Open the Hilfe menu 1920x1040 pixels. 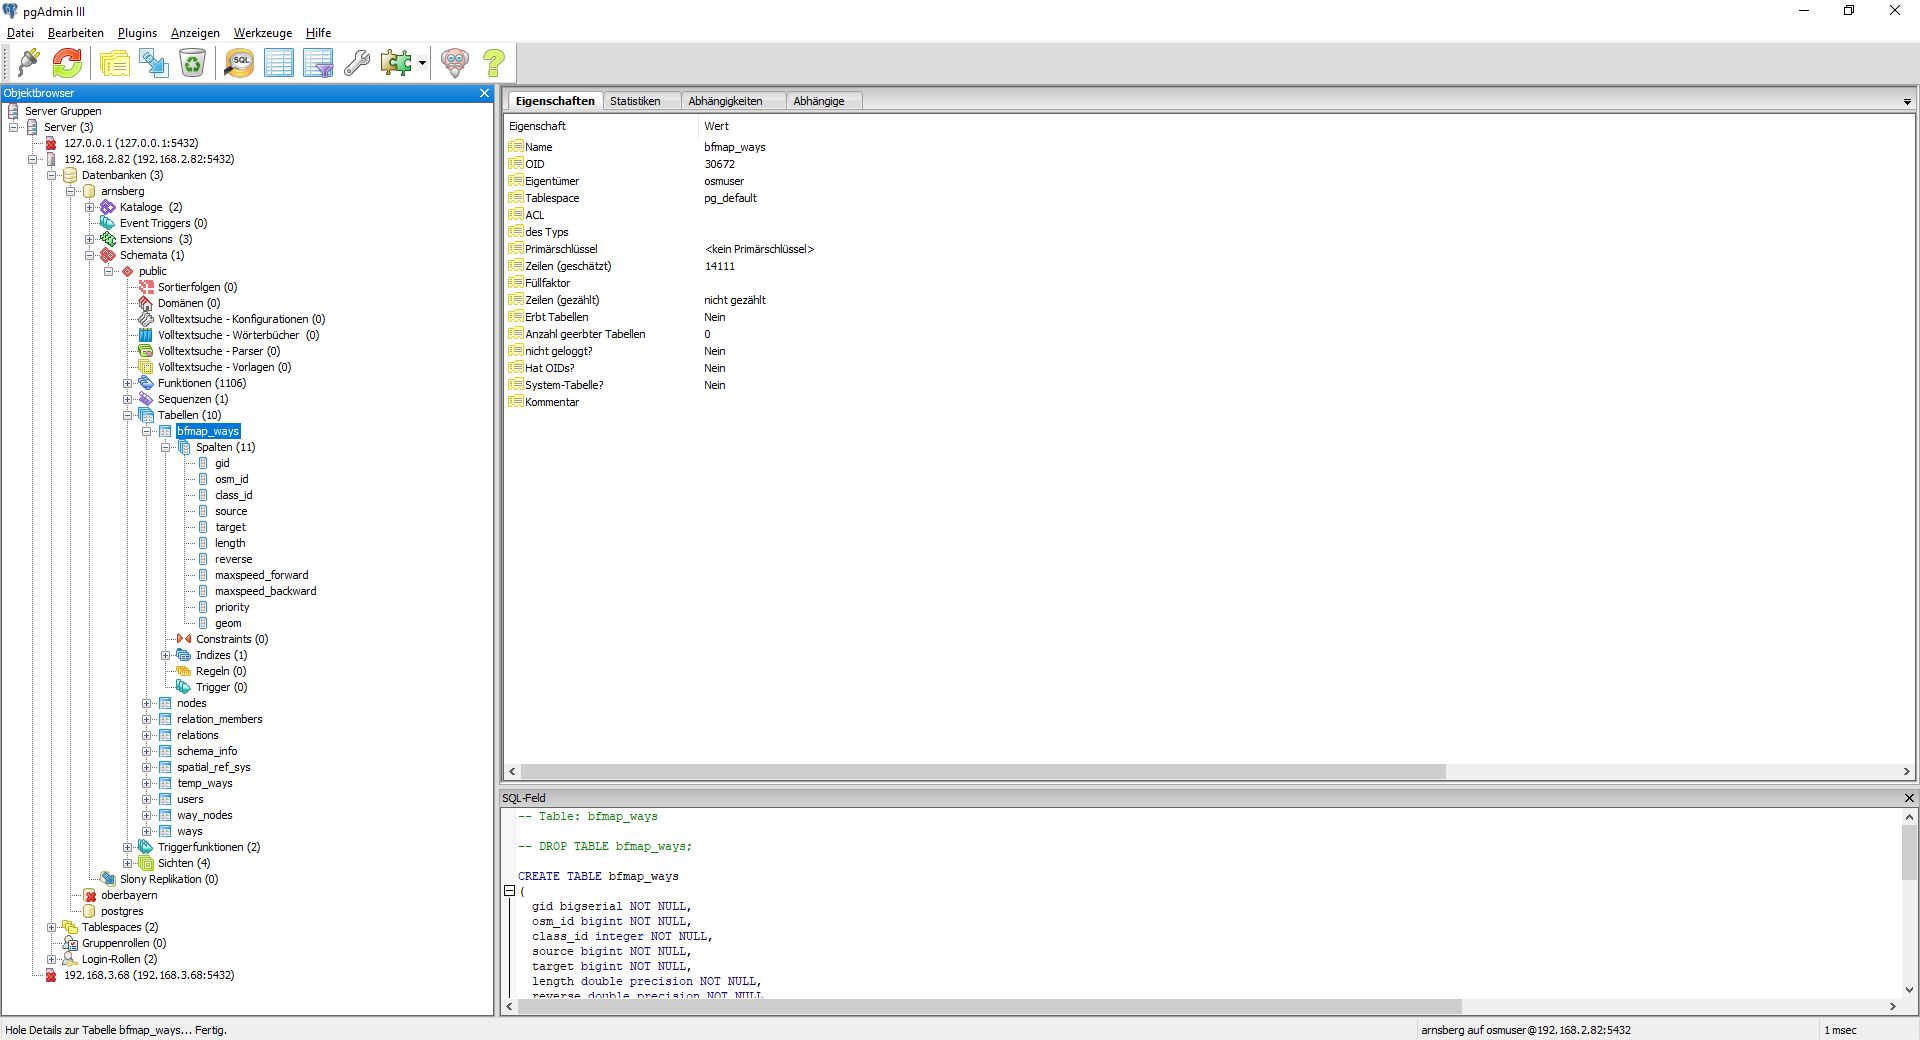pyautogui.click(x=318, y=33)
